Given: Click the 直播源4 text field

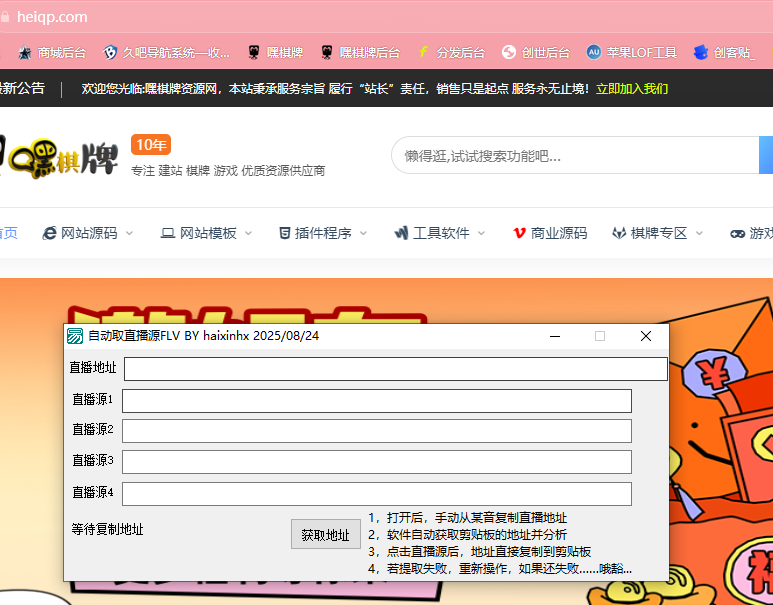Looking at the screenshot, I should 377,494.
